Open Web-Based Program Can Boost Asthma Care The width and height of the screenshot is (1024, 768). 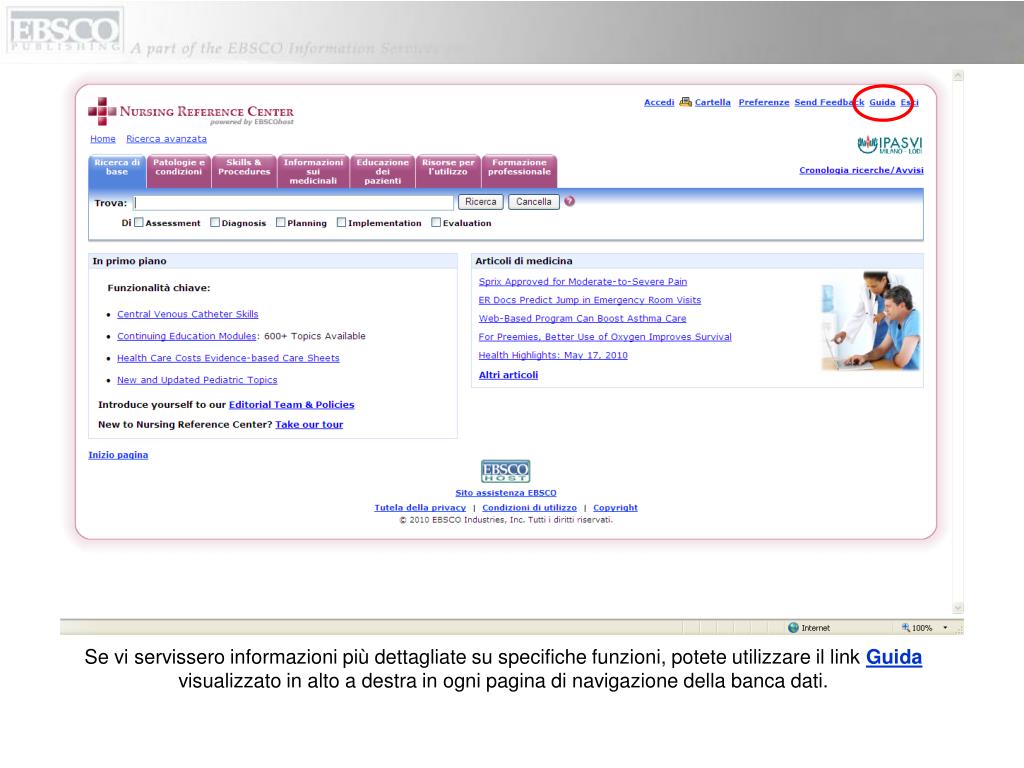coord(583,319)
